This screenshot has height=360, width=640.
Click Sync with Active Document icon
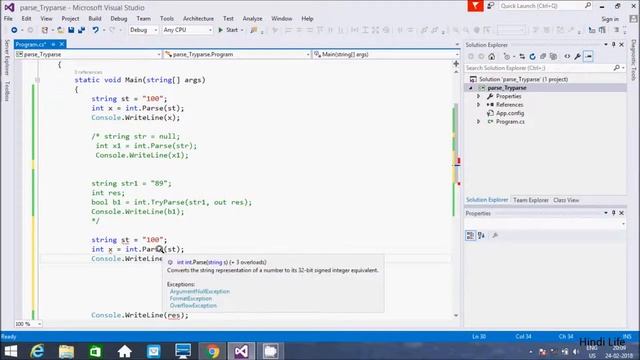coord(522,56)
